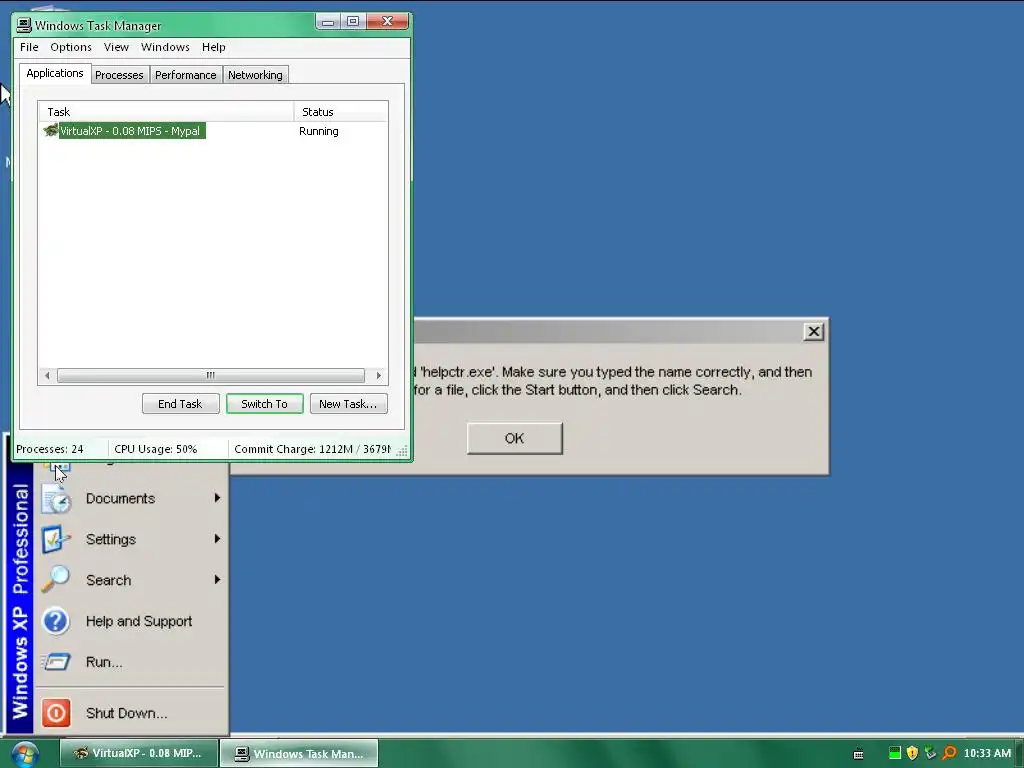Open Task Manager's title bar icon menu

(x=24, y=25)
